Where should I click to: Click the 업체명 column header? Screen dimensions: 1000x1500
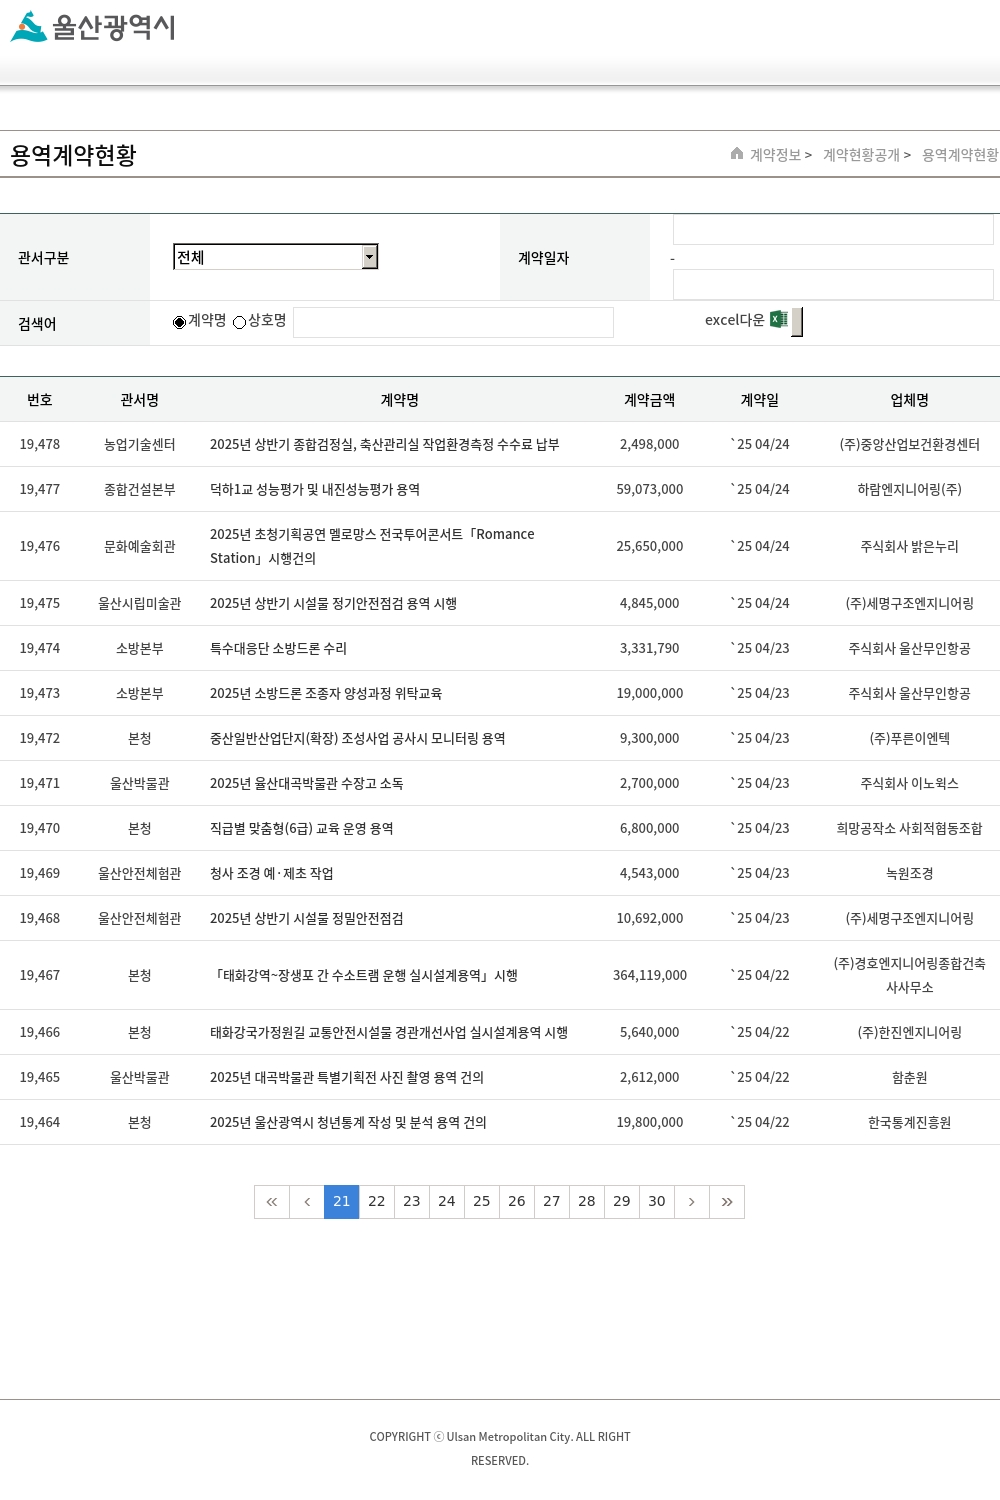click(x=910, y=400)
